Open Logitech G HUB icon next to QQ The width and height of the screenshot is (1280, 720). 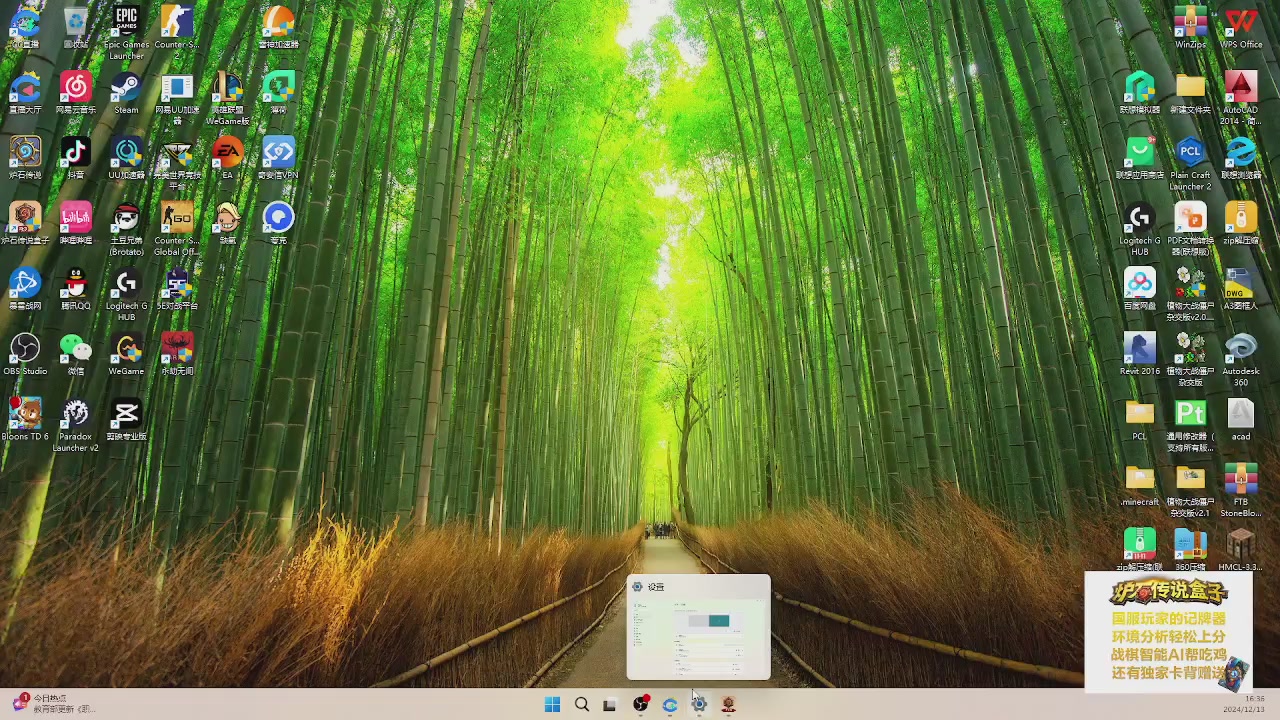pyautogui.click(x=126, y=294)
